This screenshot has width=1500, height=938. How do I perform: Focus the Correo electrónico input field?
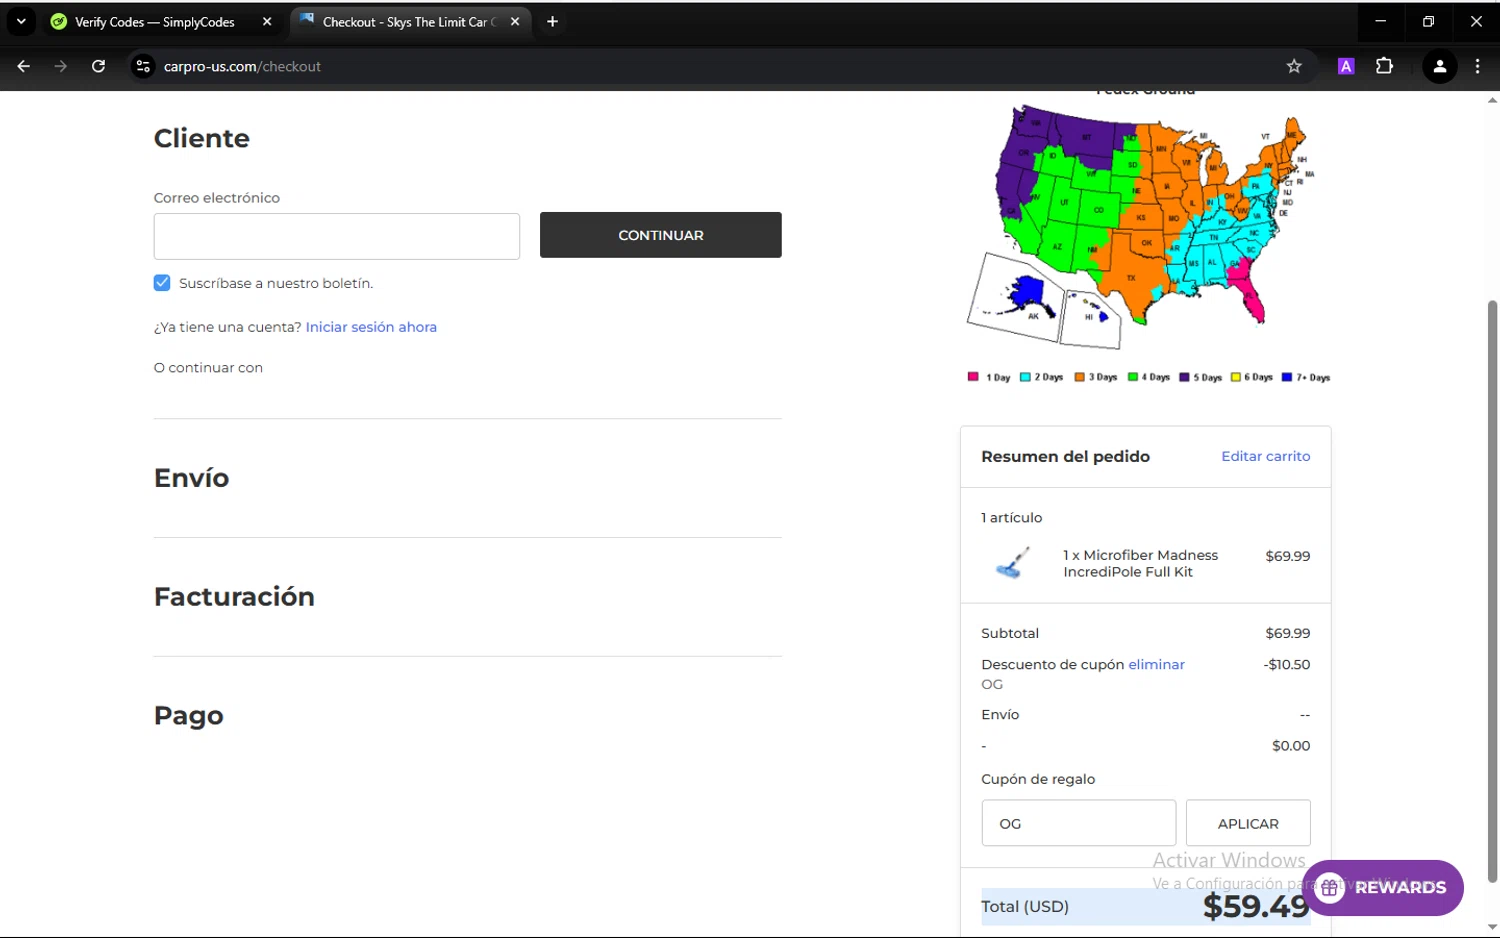pyautogui.click(x=336, y=236)
